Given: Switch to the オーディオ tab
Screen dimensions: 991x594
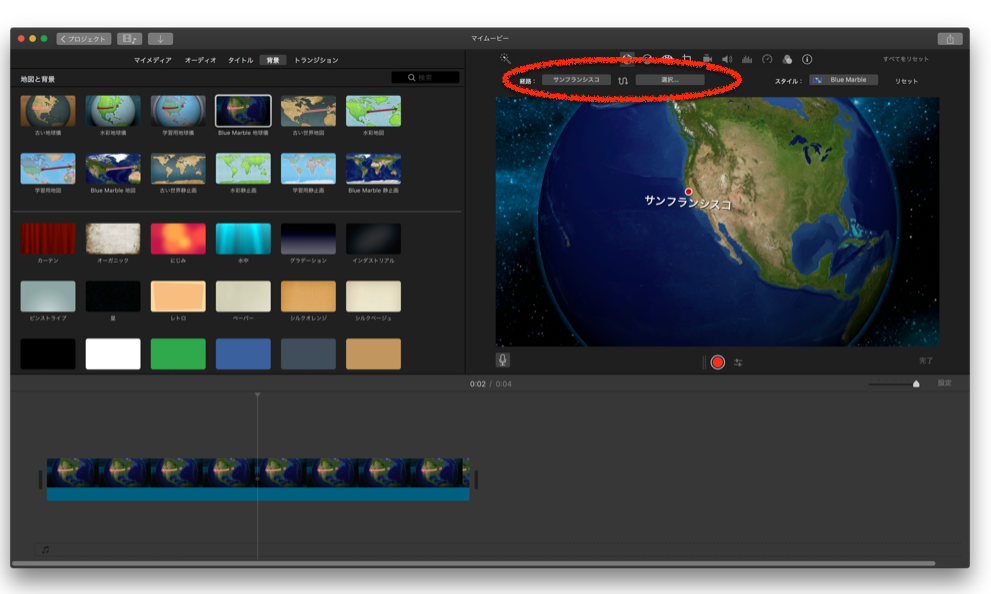Looking at the screenshot, I should (x=200, y=60).
